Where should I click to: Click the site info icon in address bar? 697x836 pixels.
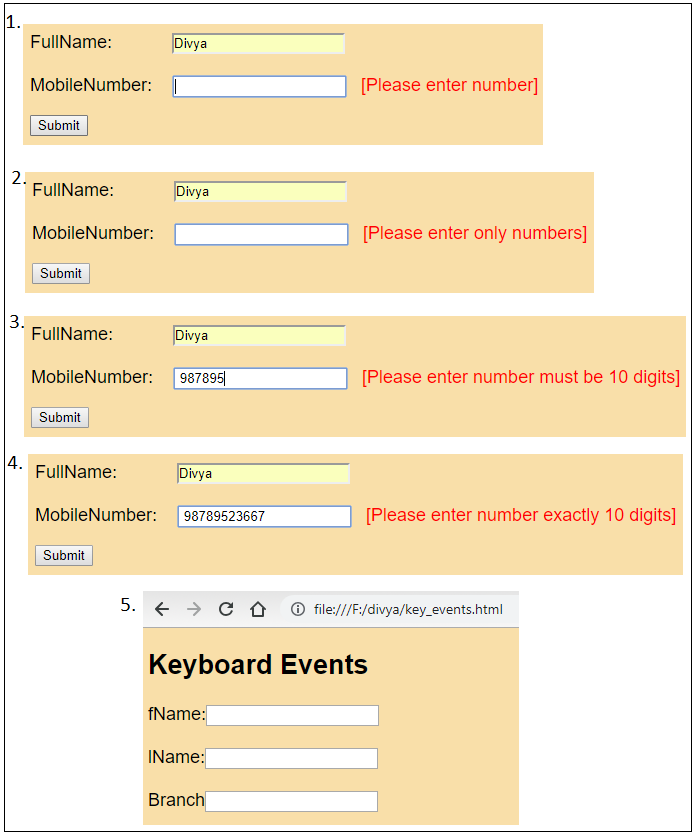pyautogui.click(x=298, y=609)
